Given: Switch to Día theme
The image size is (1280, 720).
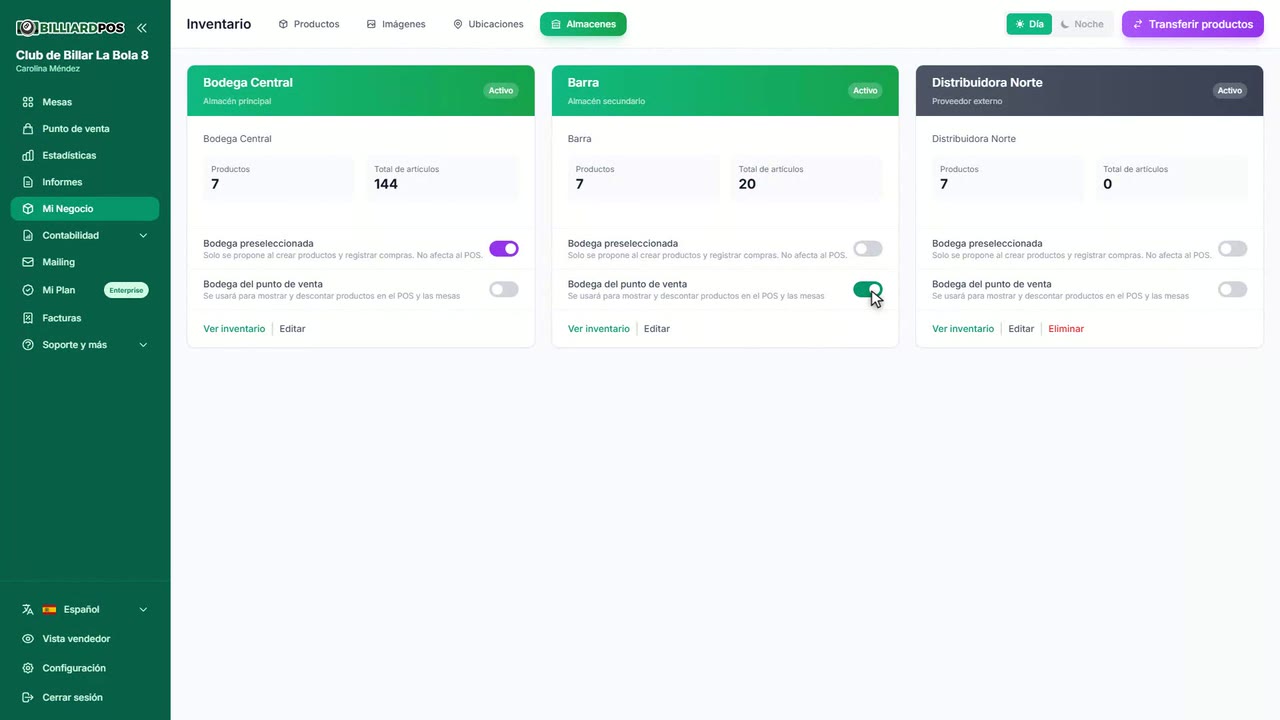Looking at the screenshot, I should pyautogui.click(x=1029, y=24).
